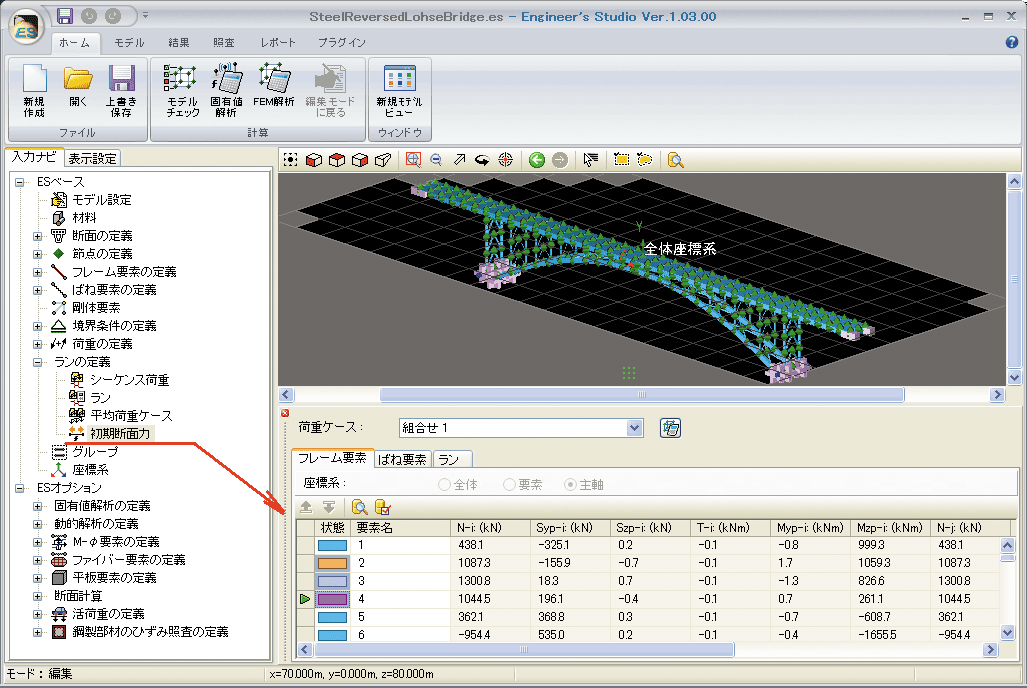Click the table vertical scrollbar down arrow
The image size is (1027, 688).
1007,633
